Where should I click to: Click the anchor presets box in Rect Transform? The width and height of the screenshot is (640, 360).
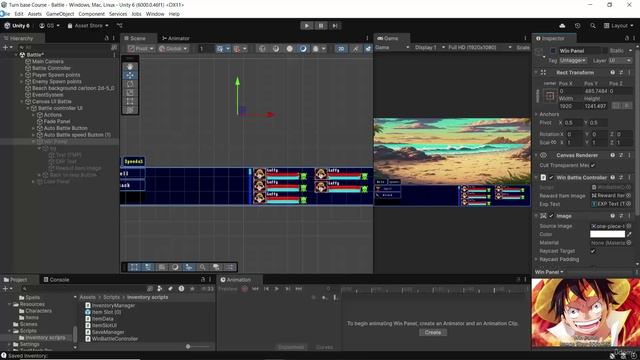tap(550, 96)
